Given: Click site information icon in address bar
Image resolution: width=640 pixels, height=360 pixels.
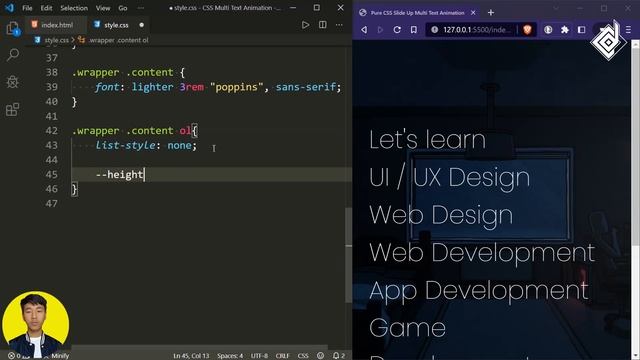Looking at the screenshot, I should (435, 29).
